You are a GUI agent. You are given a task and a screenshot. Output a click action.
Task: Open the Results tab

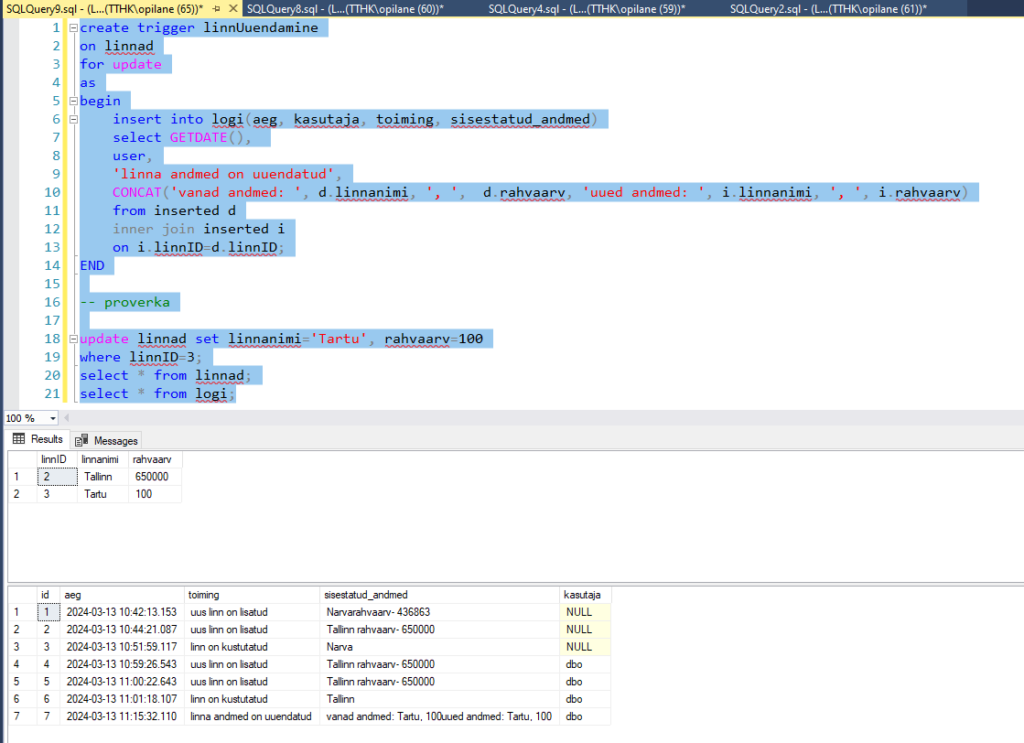pyautogui.click(x=38, y=439)
